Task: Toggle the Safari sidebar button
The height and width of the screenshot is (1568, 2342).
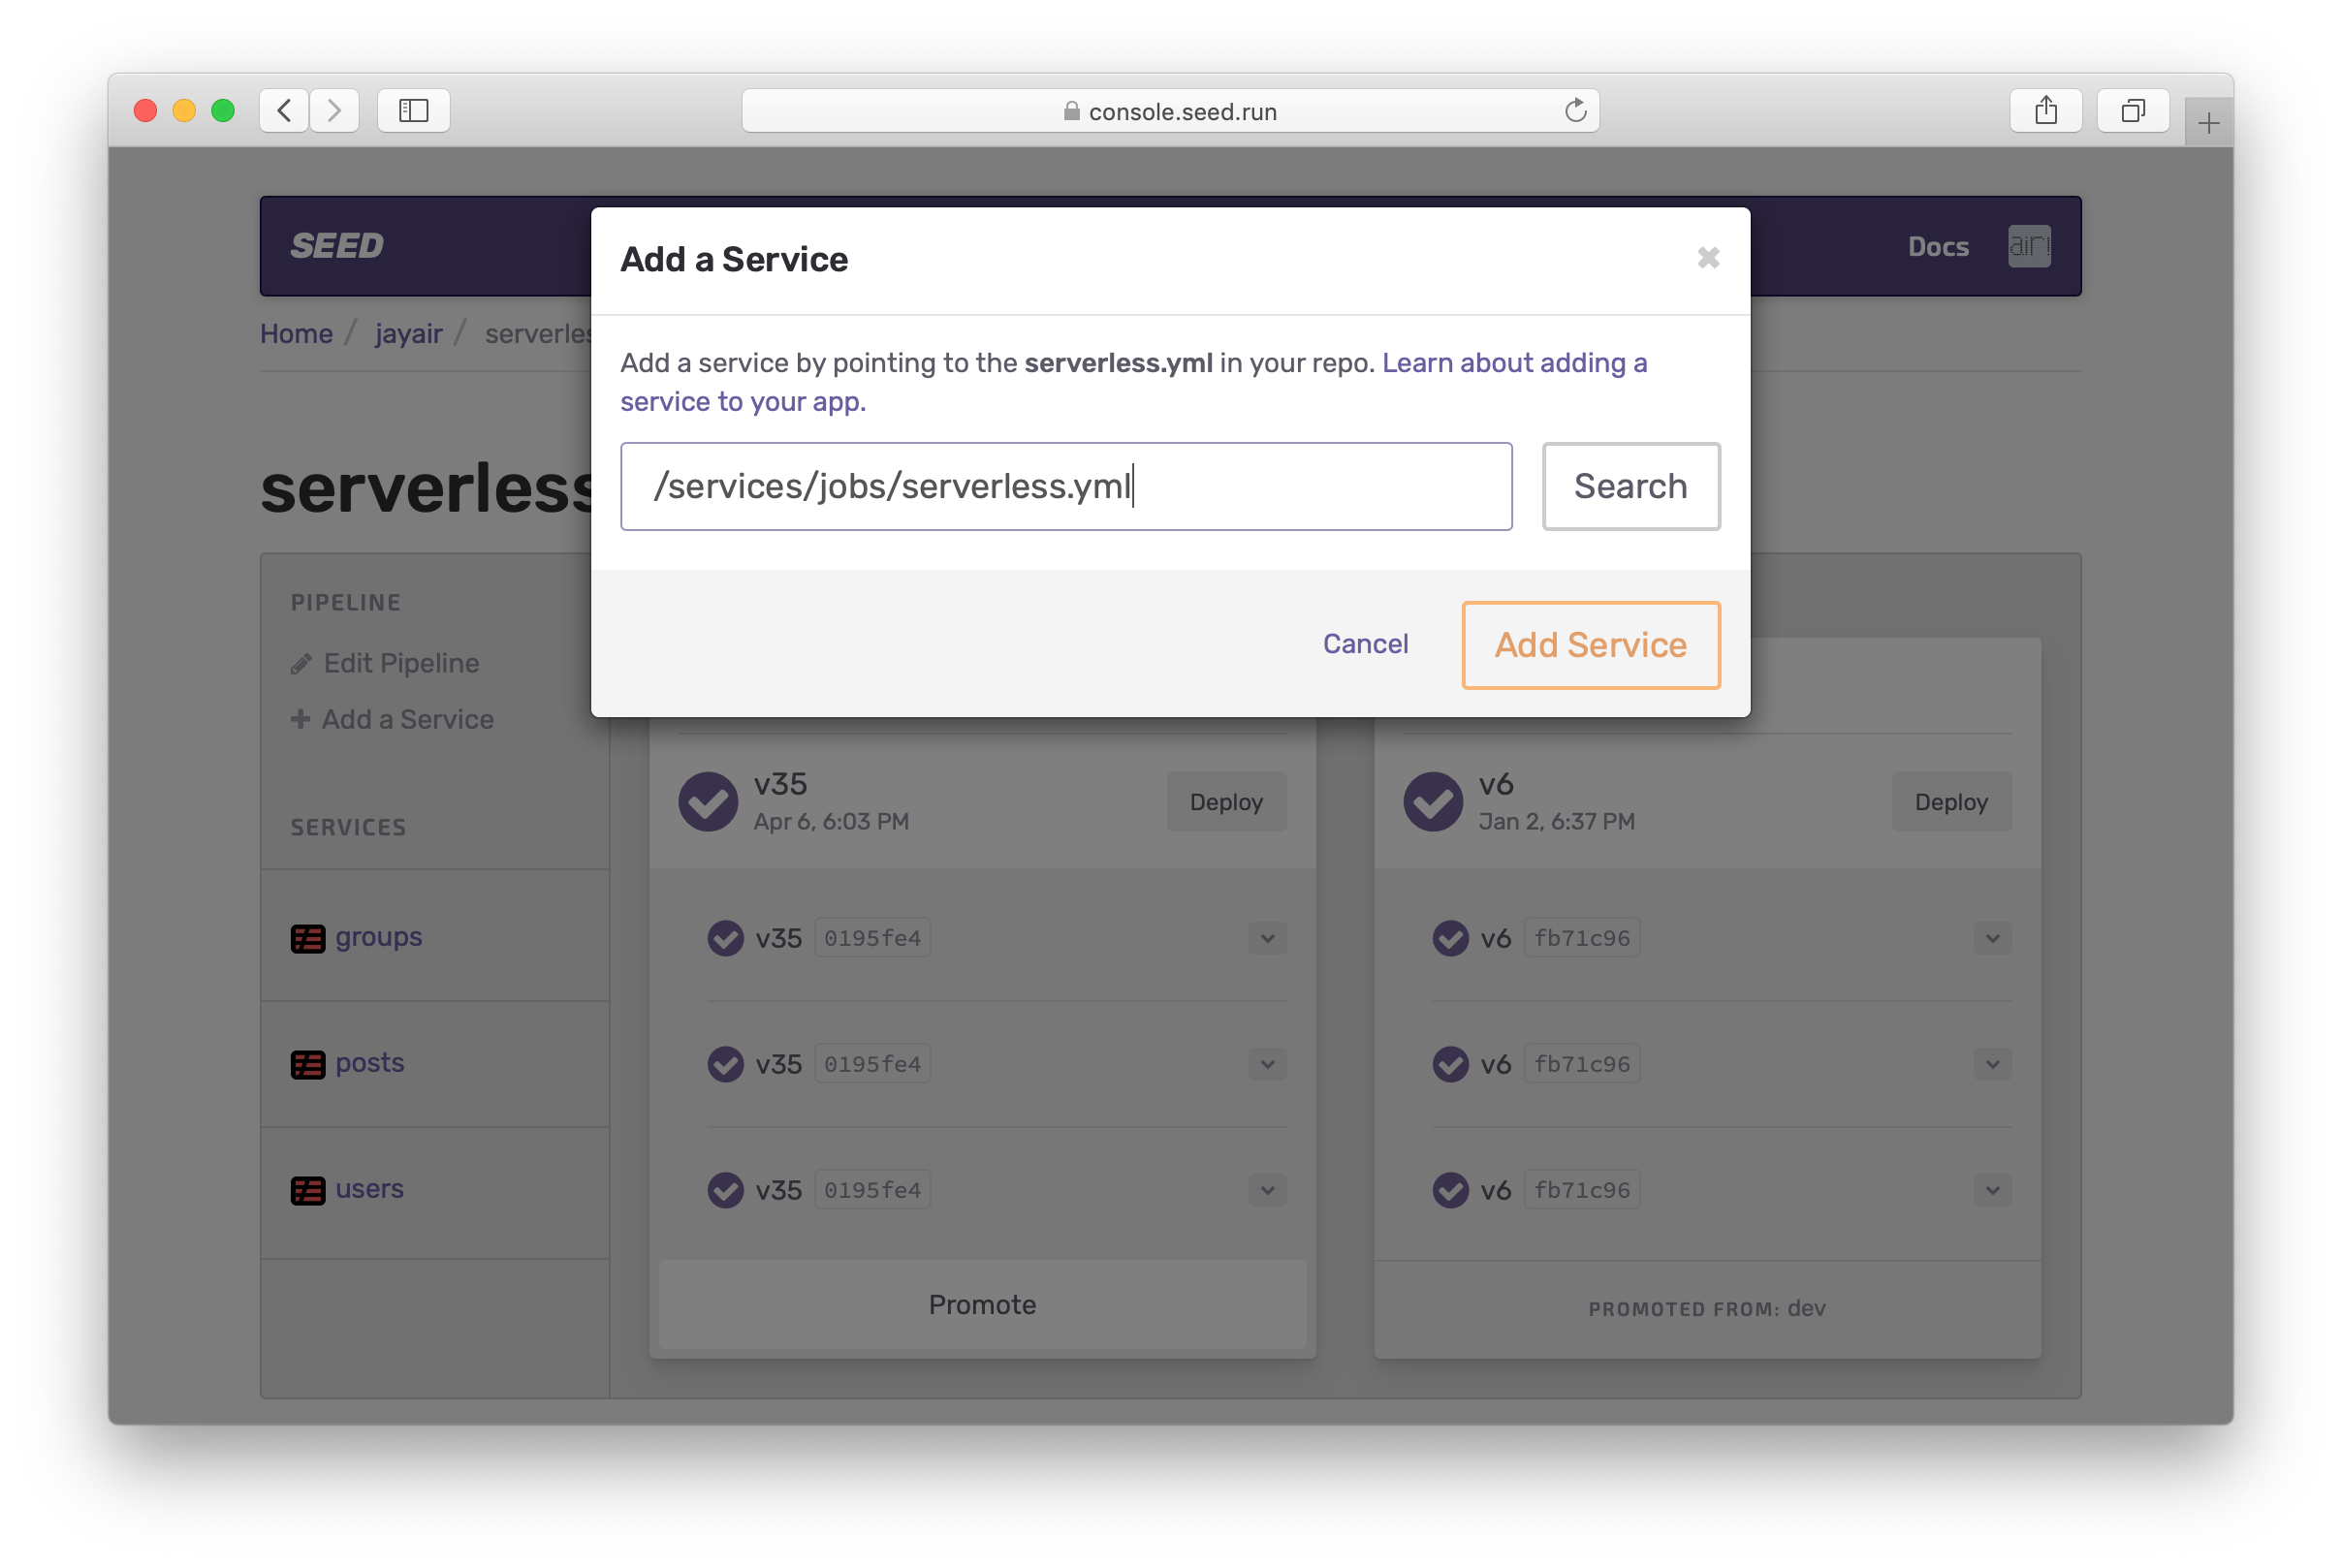Action: 413,110
